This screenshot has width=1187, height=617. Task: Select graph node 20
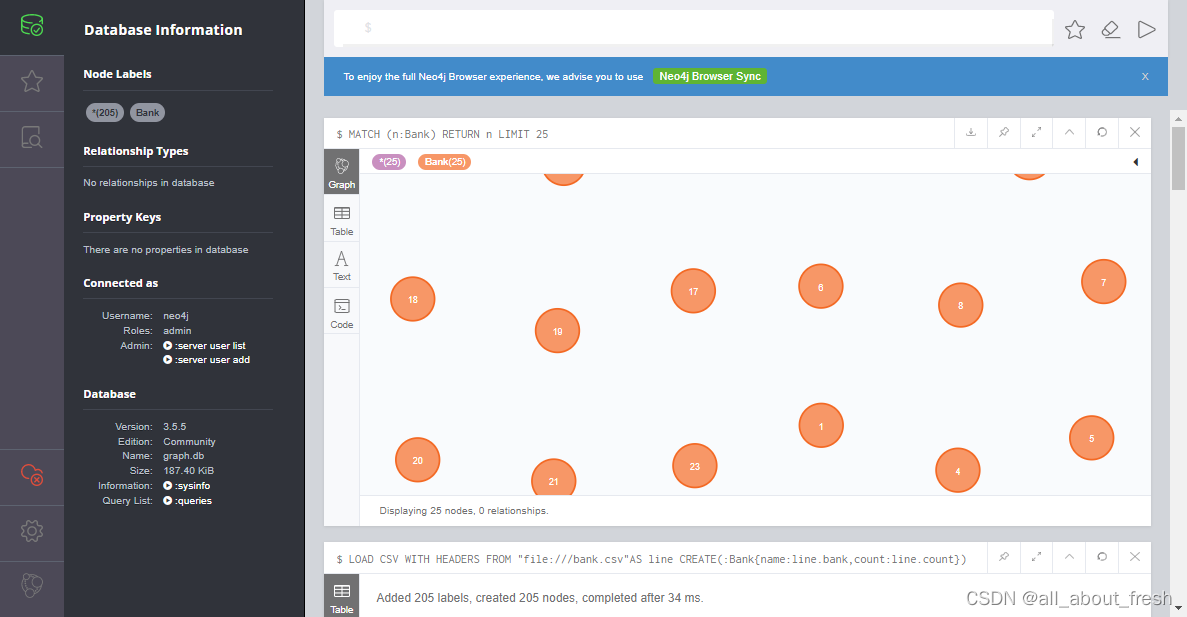(418, 460)
